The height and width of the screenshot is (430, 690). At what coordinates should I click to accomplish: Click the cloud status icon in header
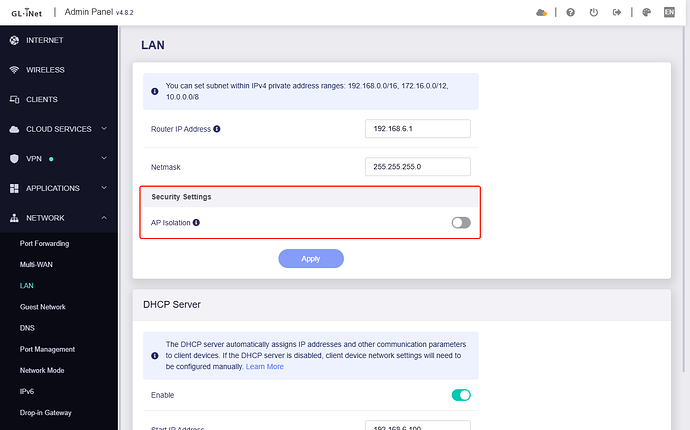[542, 13]
